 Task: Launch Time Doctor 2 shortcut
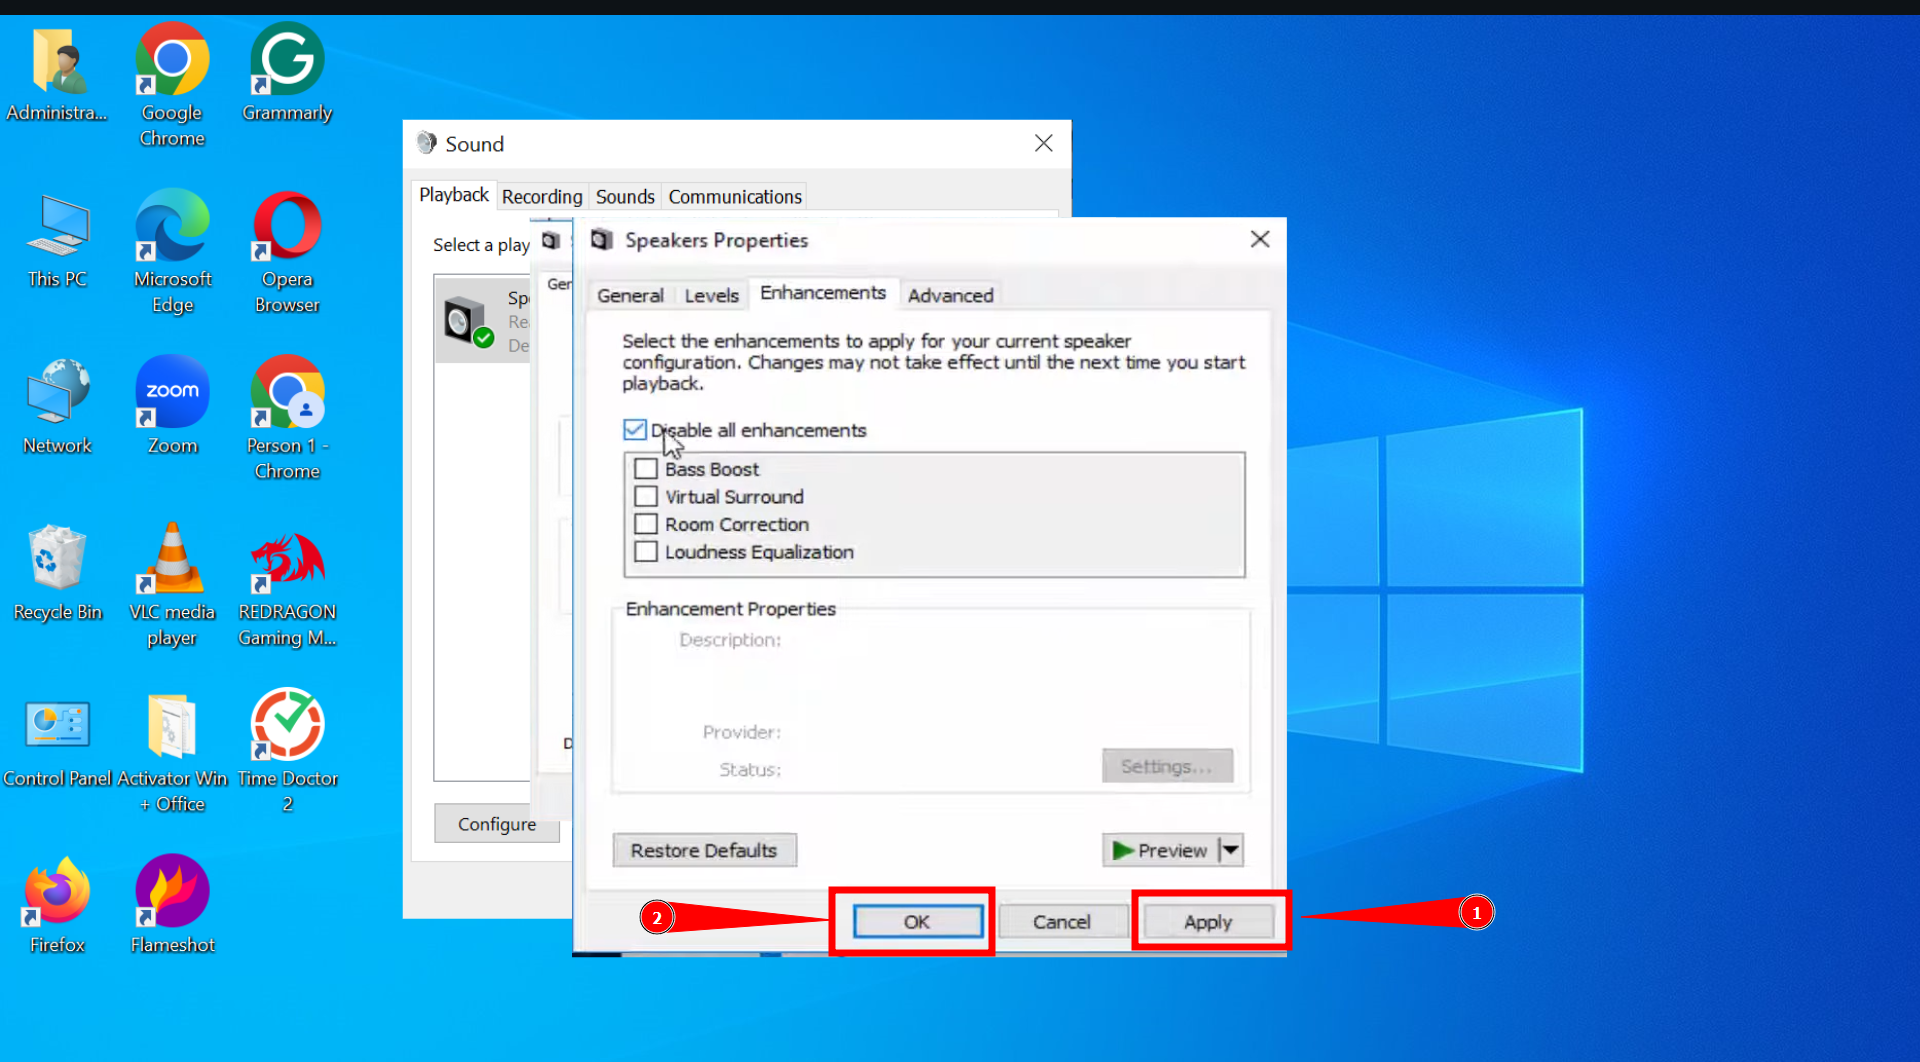[x=287, y=752]
